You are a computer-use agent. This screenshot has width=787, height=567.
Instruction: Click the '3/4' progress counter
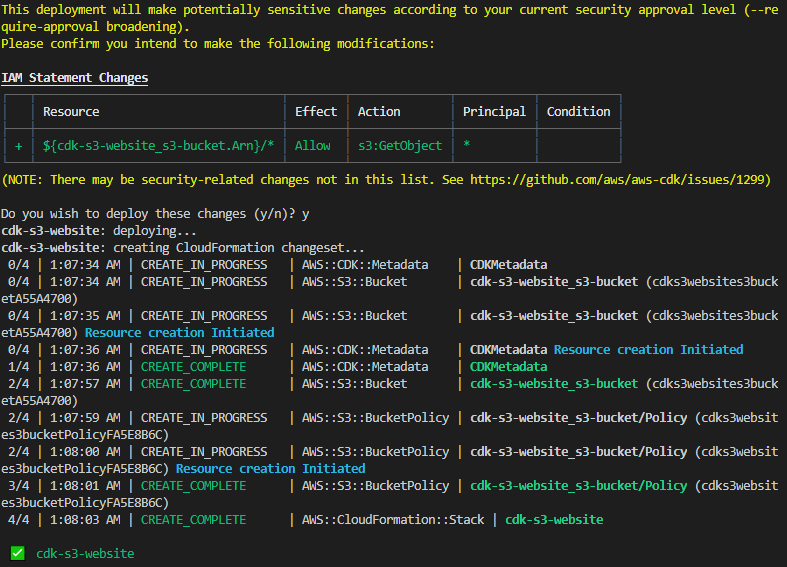19,486
